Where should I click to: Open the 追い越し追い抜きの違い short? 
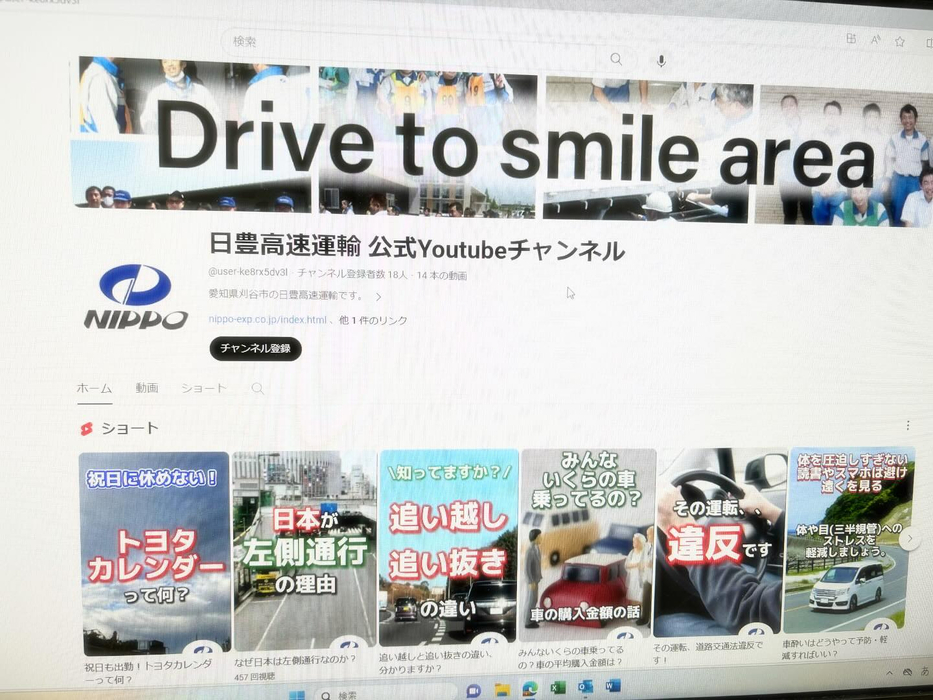pos(448,548)
